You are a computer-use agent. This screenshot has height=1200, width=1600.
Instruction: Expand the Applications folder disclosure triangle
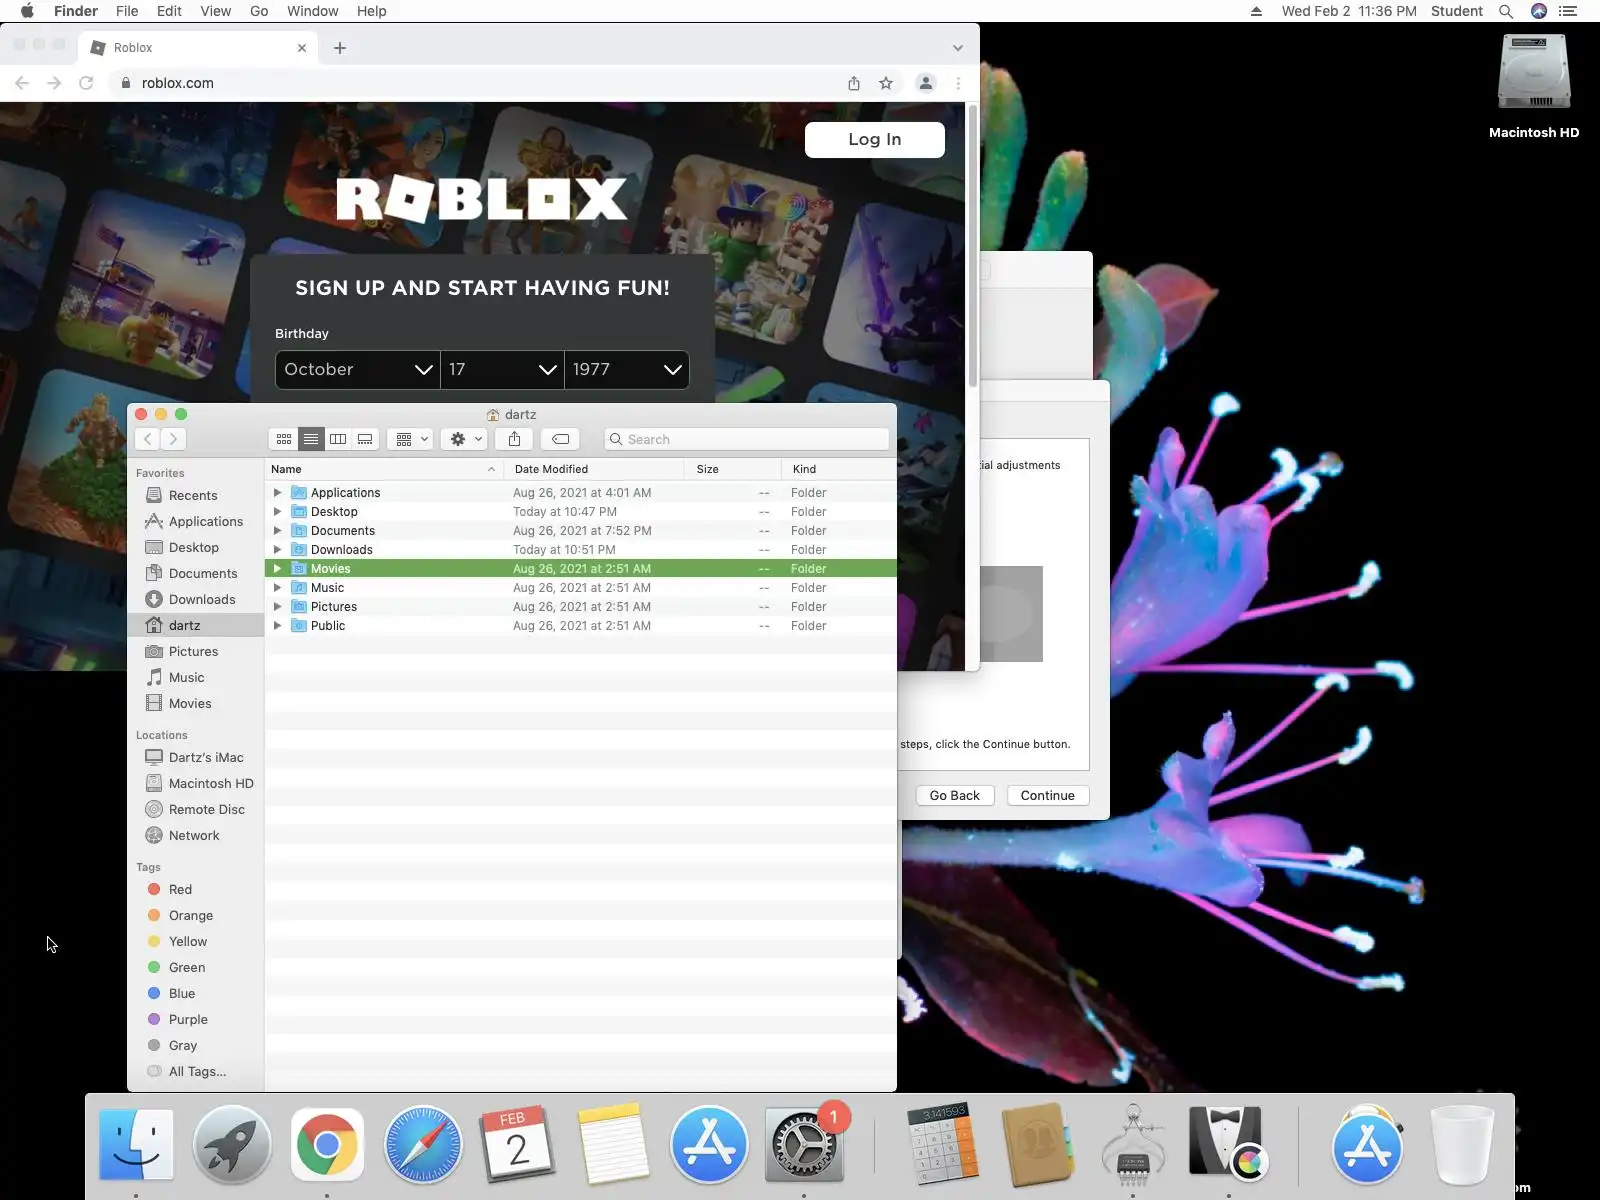[x=277, y=493]
